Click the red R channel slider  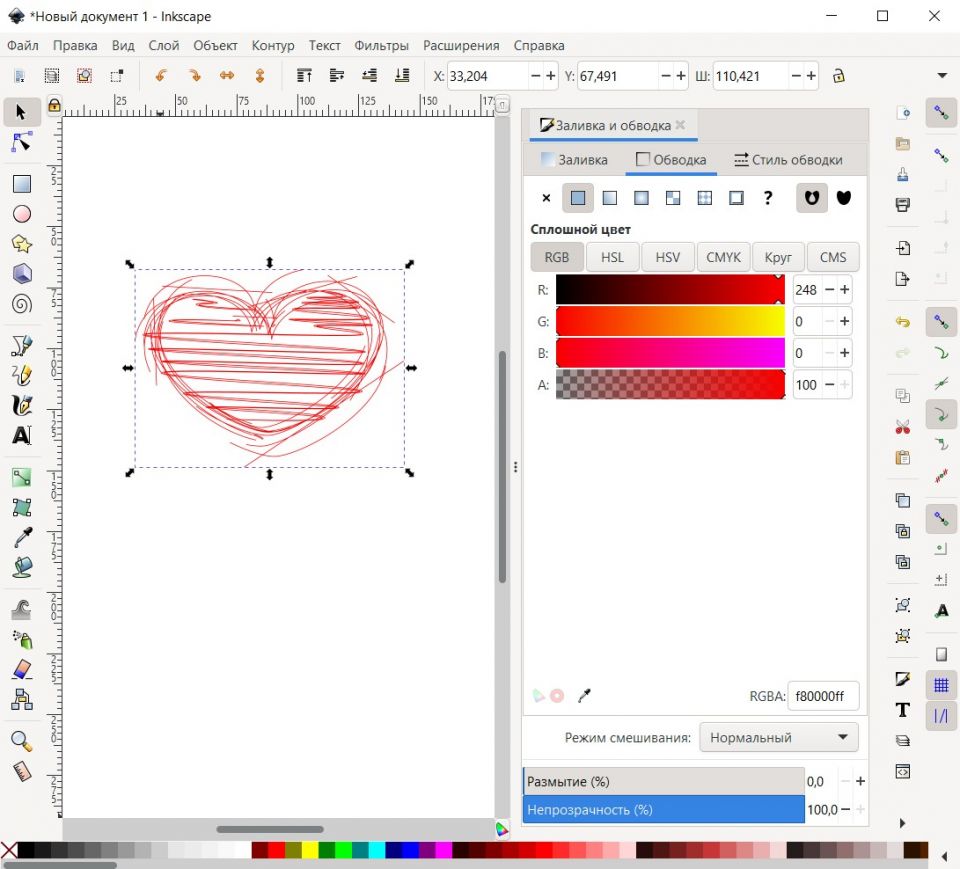tap(670, 290)
